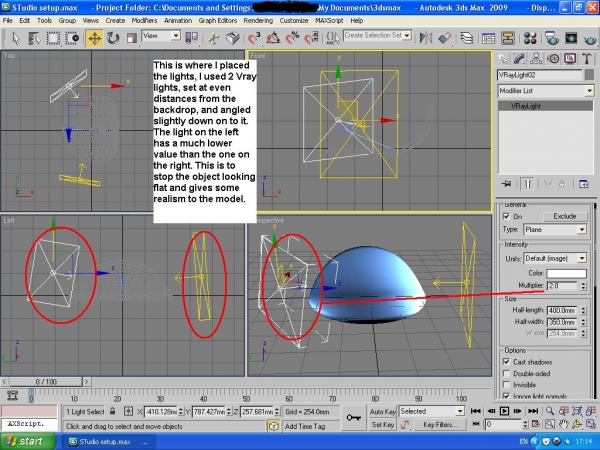600x450 pixels.
Task: Click the Pin Stack icon
Action: point(507,184)
